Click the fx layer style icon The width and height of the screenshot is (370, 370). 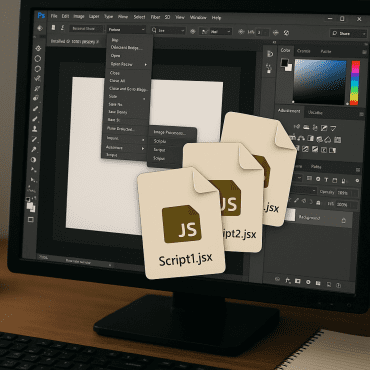click(288, 281)
